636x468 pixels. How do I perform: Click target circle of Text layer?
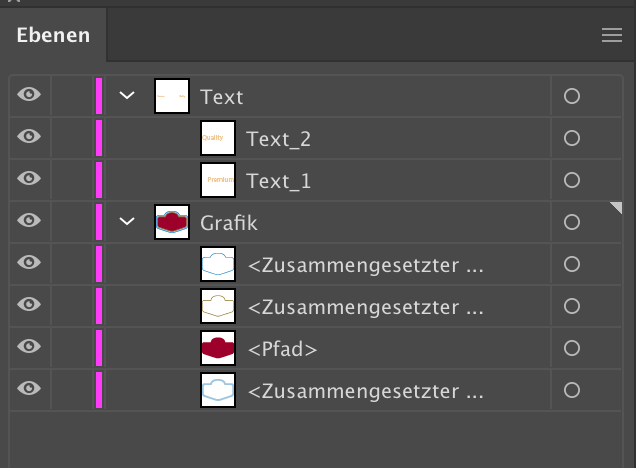tap(572, 97)
